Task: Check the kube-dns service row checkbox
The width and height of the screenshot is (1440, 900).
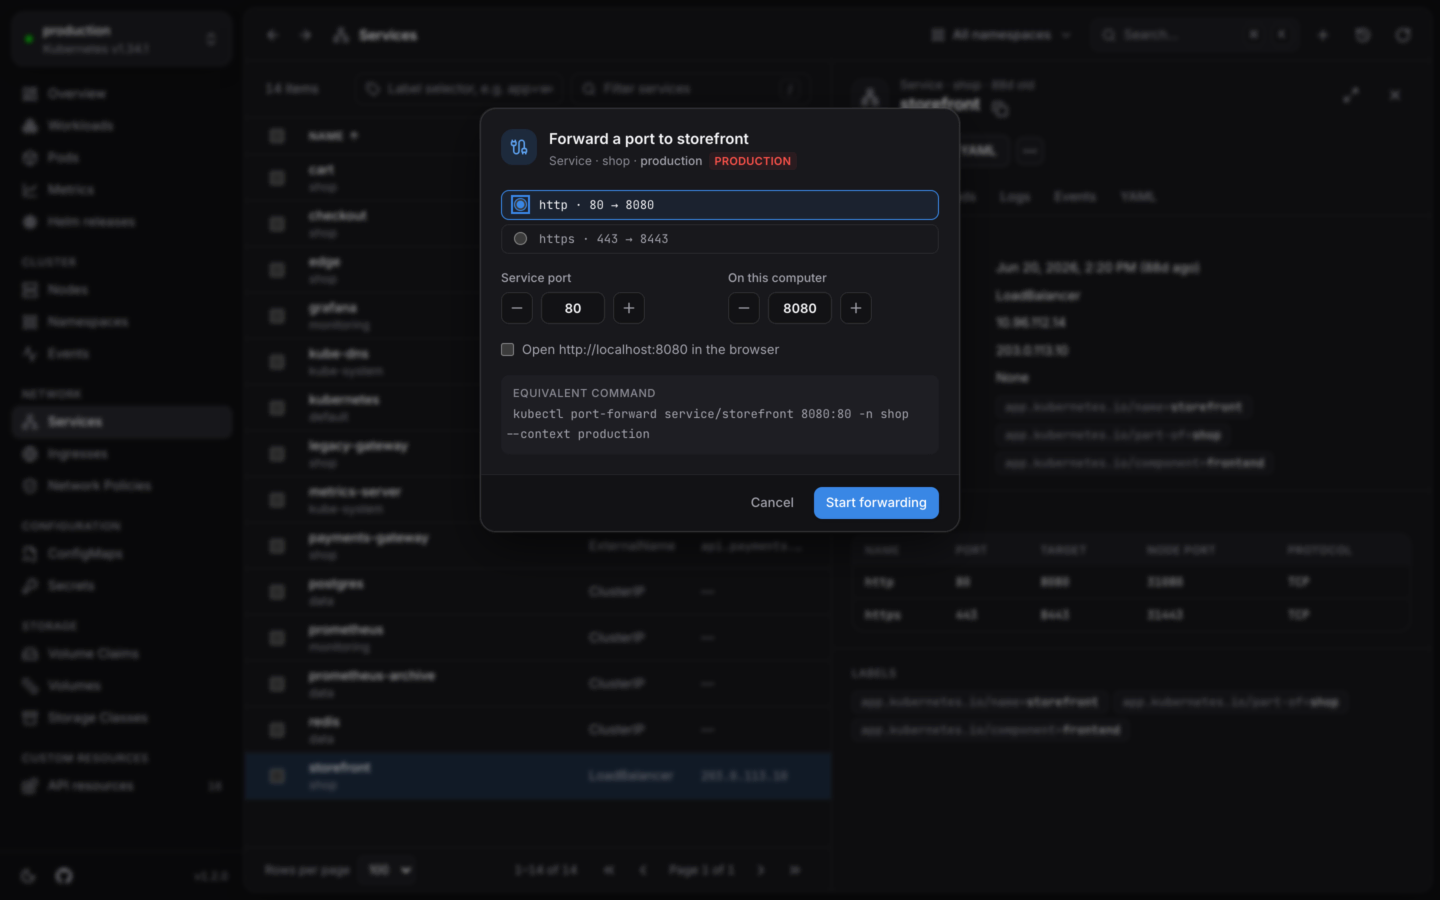Action: coord(277,362)
